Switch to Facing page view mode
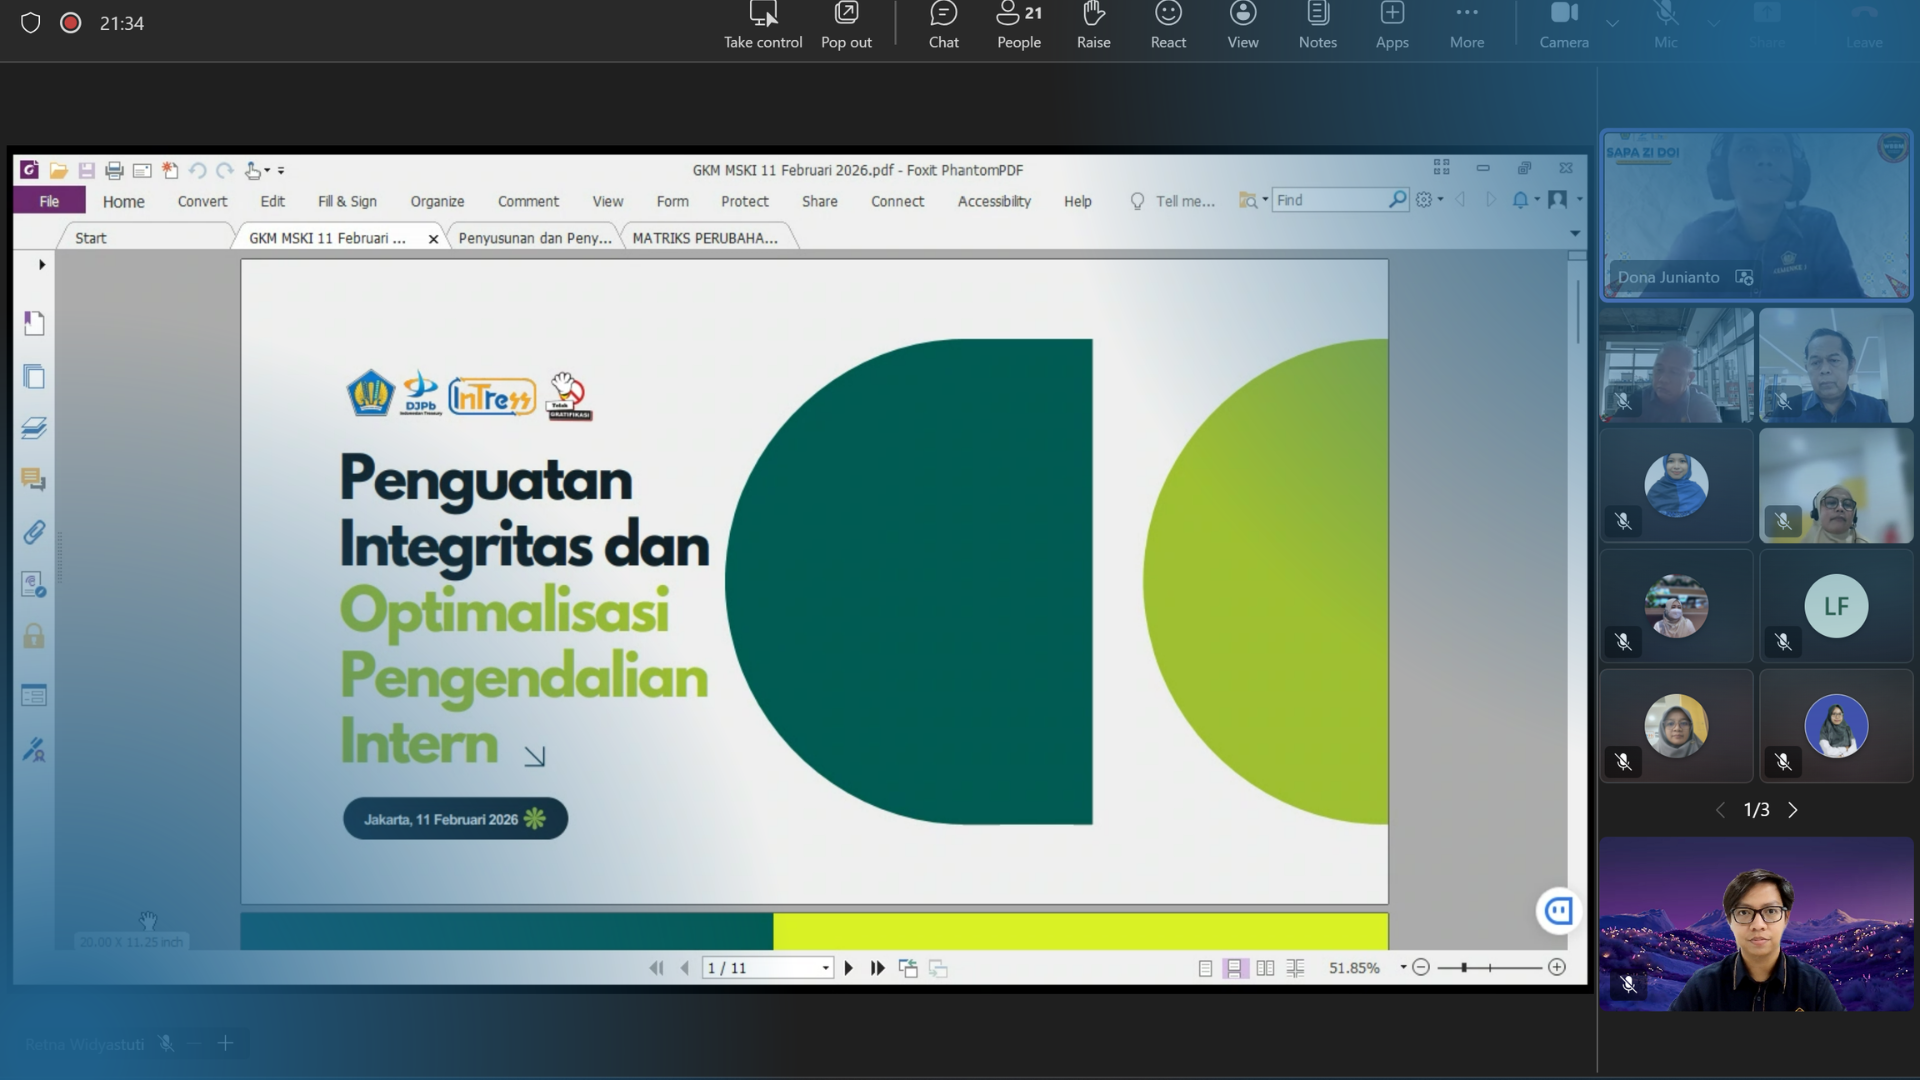The height and width of the screenshot is (1080, 1920). [x=1265, y=968]
